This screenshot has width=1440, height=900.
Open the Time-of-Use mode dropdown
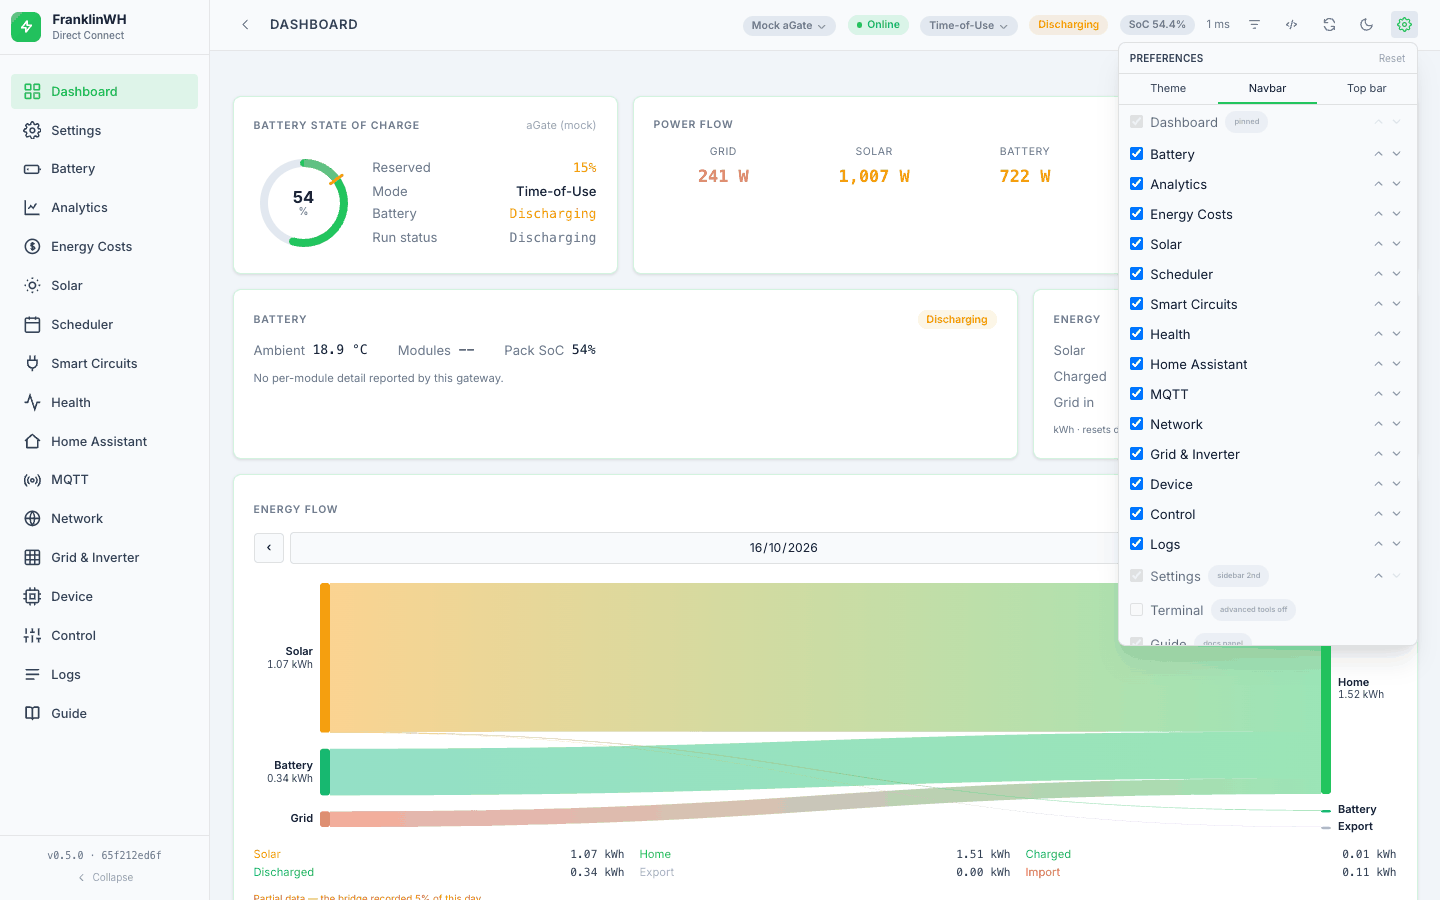pyautogui.click(x=969, y=25)
